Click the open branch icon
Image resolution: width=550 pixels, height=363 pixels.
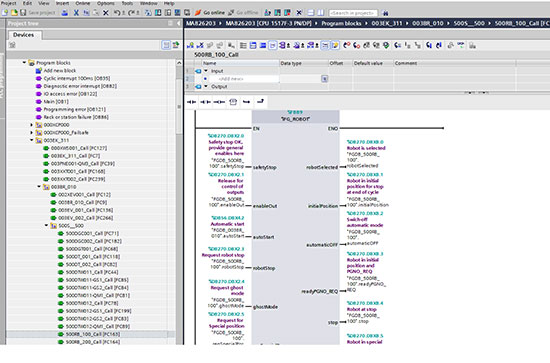click(247, 102)
